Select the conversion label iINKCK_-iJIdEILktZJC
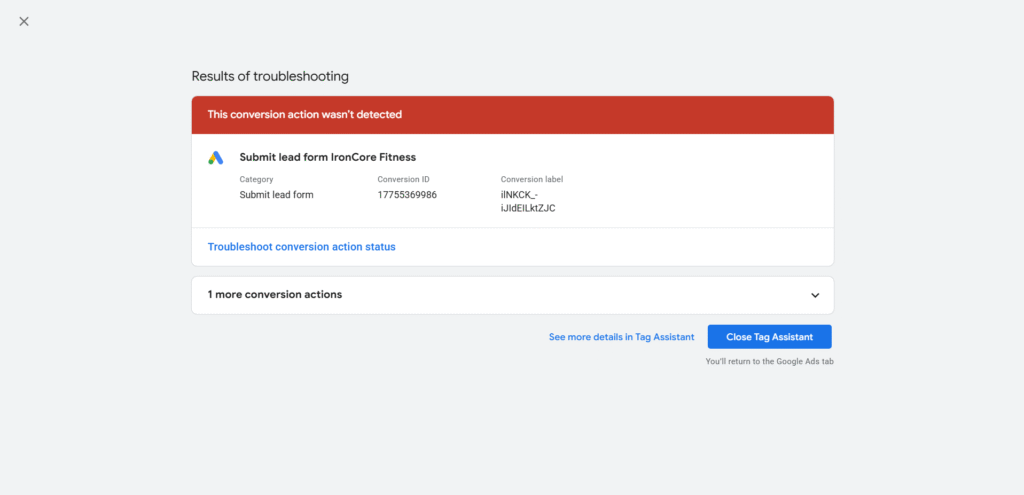Image resolution: width=1024 pixels, height=495 pixels. (x=528, y=201)
